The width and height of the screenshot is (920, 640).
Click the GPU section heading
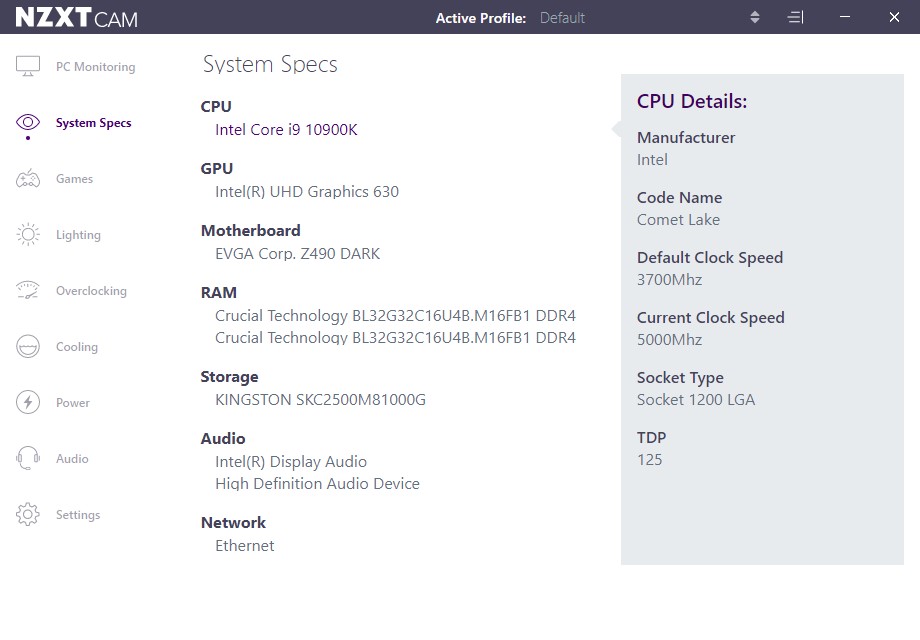click(x=217, y=168)
